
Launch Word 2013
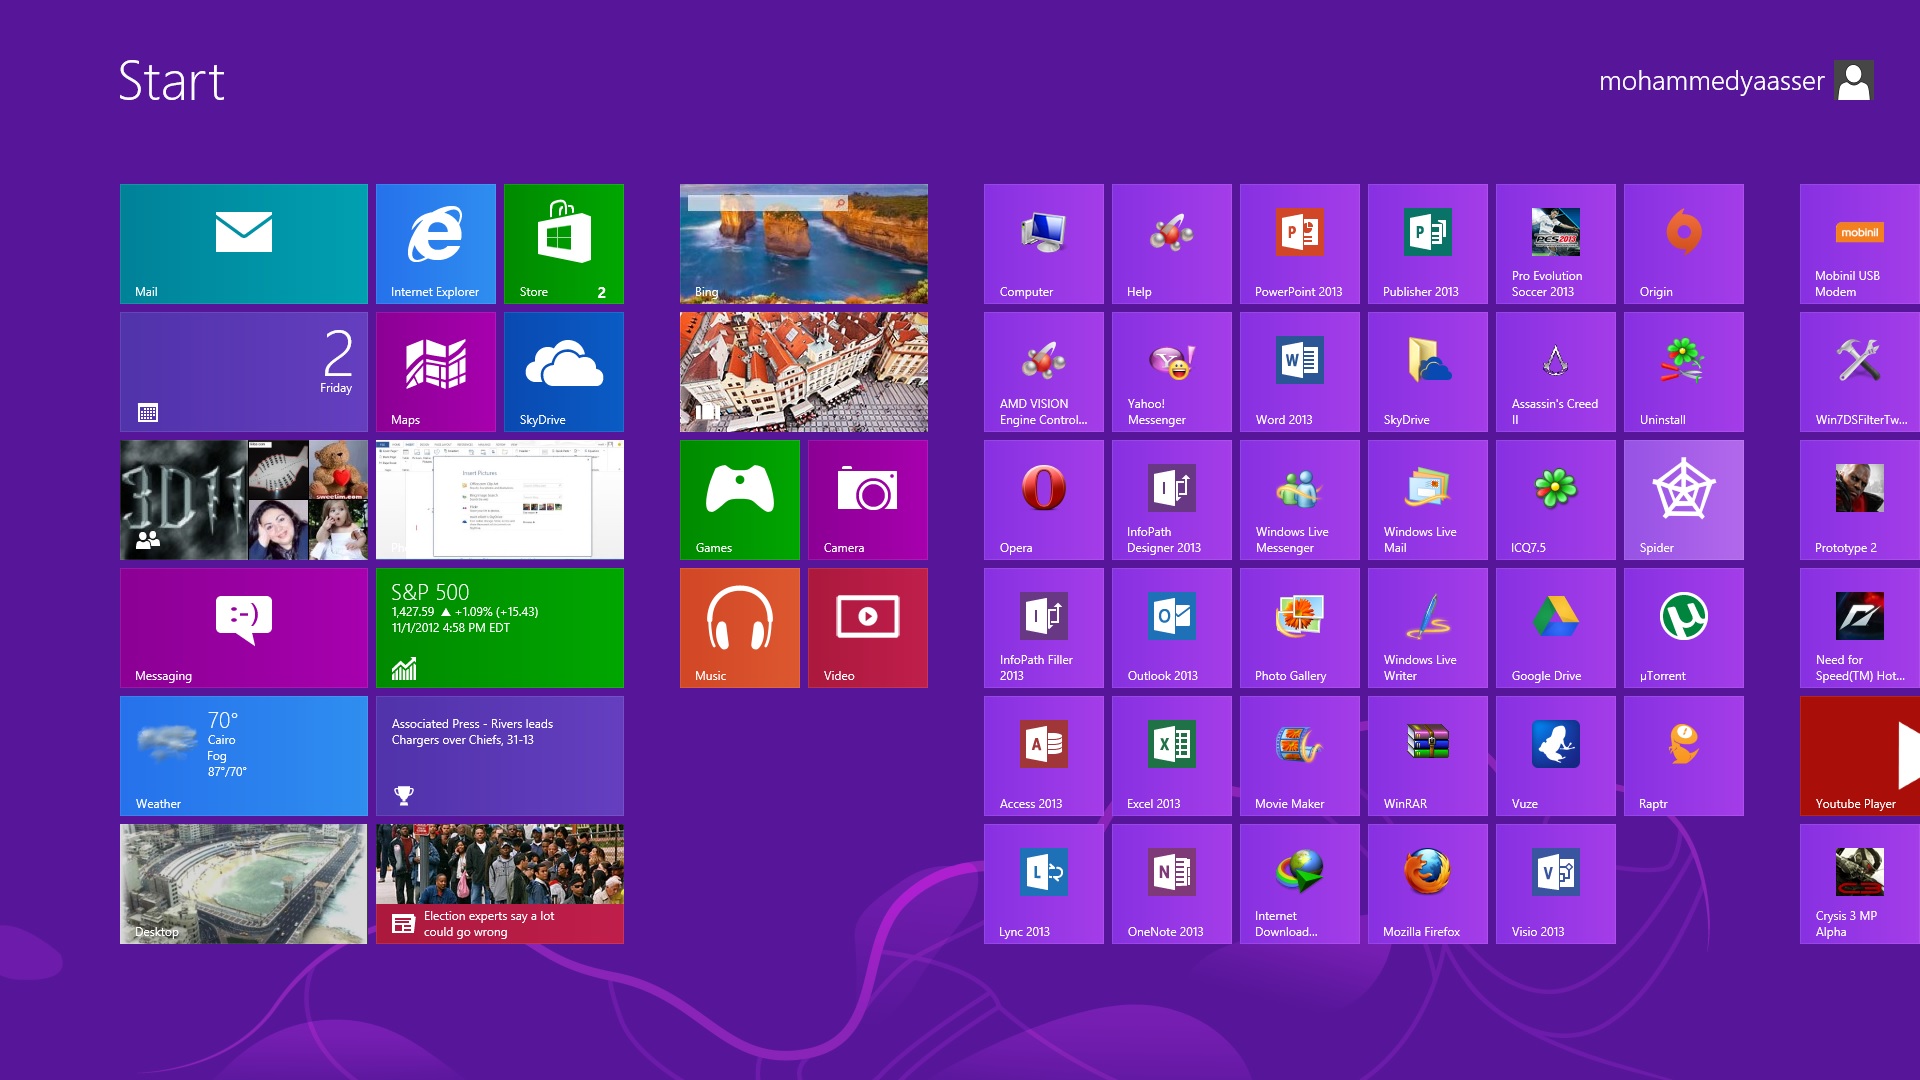tap(1300, 372)
